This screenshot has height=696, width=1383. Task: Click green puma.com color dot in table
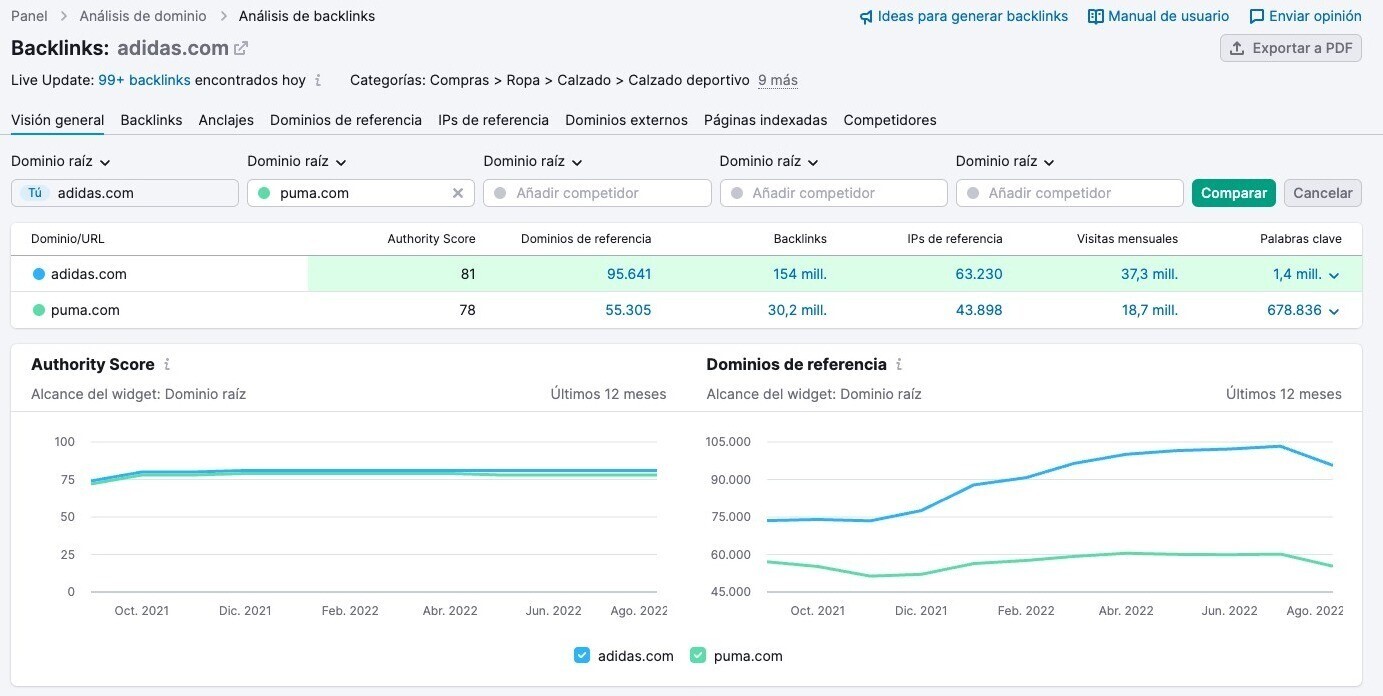click(x=39, y=310)
